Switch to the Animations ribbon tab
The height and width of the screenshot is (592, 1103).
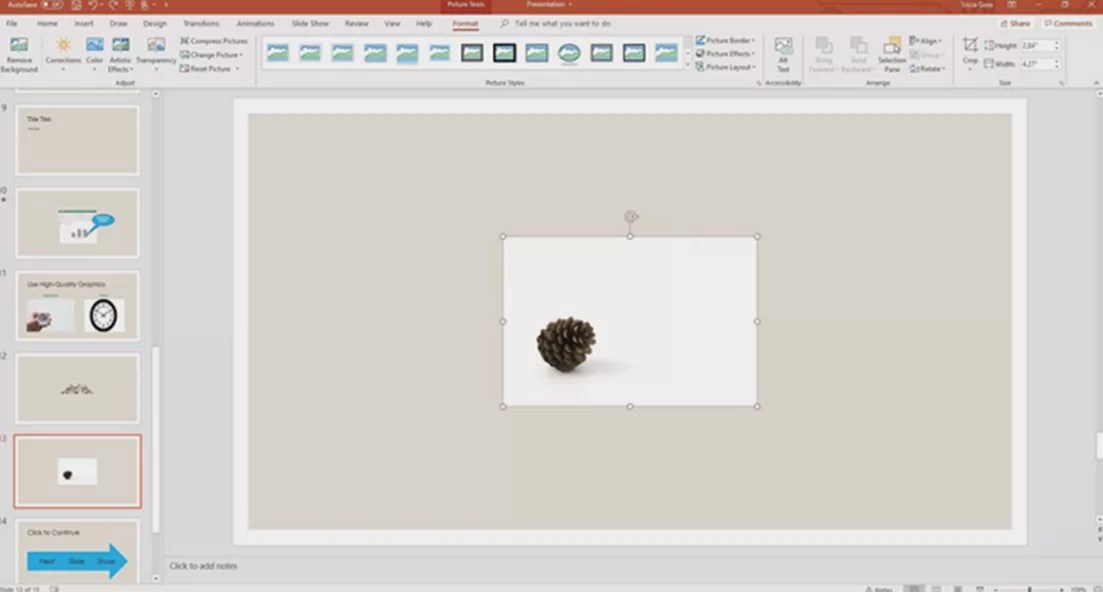[255, 23]
